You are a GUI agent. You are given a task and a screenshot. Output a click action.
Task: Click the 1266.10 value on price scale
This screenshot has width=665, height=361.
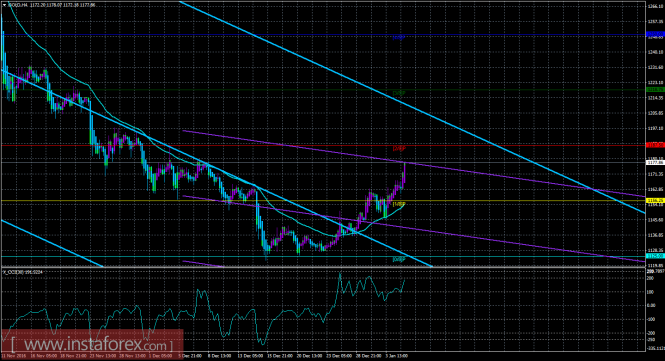(x=655, y=6)
